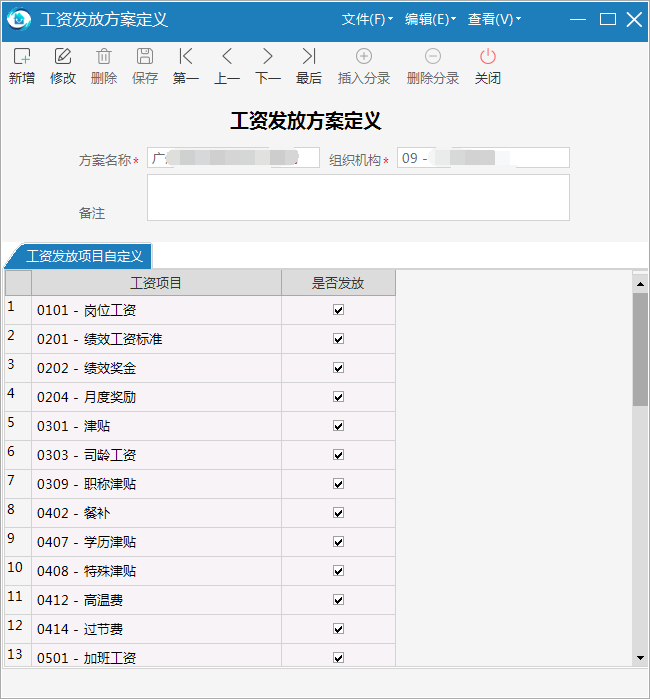This screenshot has height=699, width=650.
Task: Go to previous record with 上一 arrow
Action: (x=227, y=57)
